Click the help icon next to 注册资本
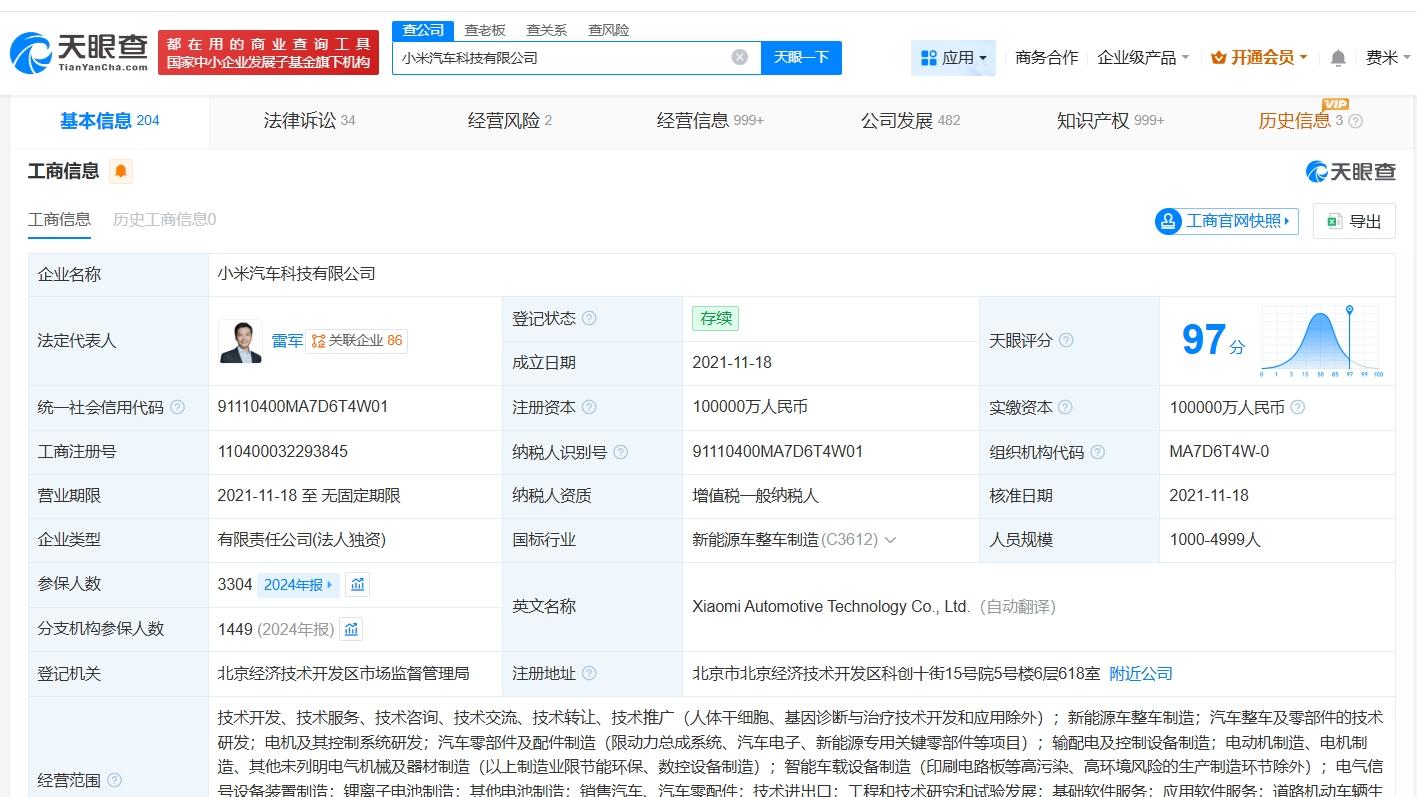The height and width of the screenshot is (797, 1417). point(590,407)
